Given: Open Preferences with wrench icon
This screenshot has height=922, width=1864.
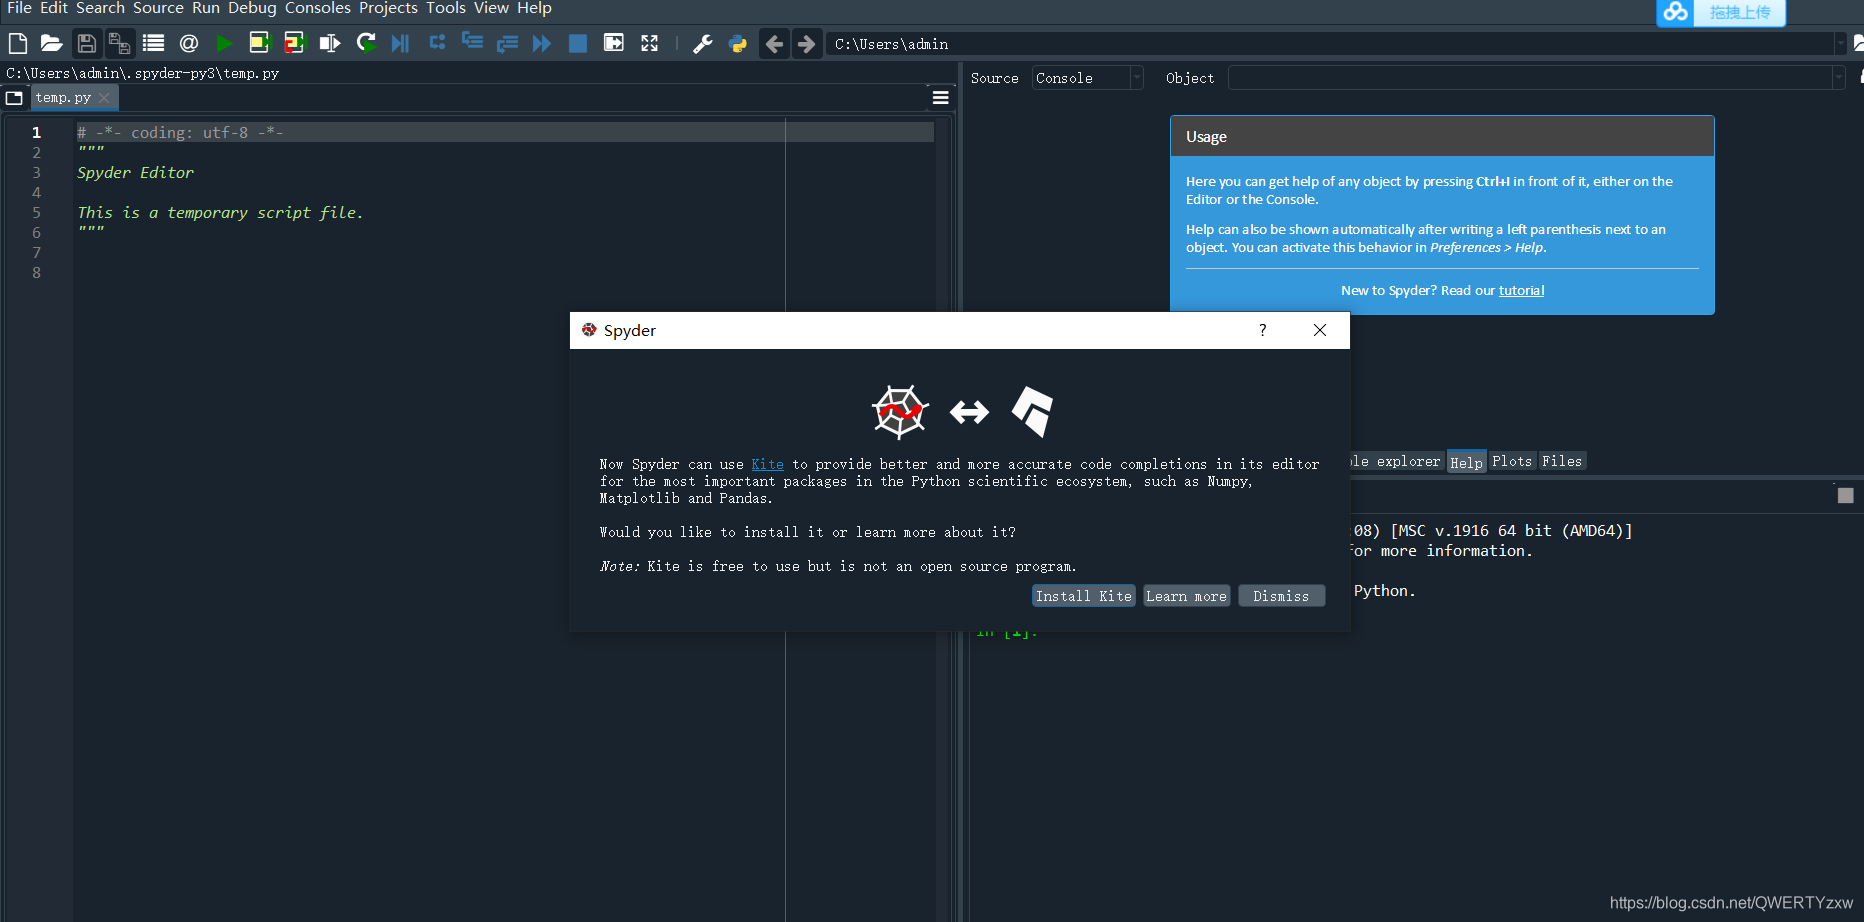Looking at the screenshot, I should tap(702, 43).
